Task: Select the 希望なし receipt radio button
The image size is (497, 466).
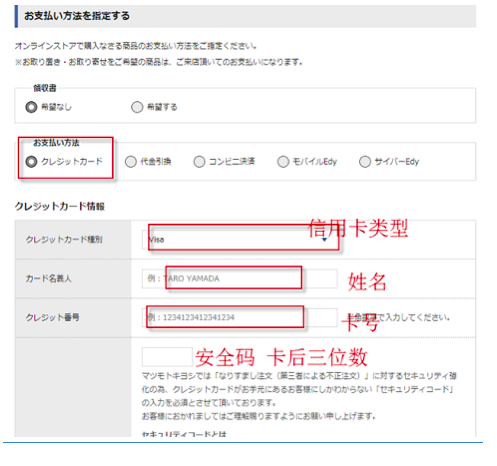Action: [31, 107]
